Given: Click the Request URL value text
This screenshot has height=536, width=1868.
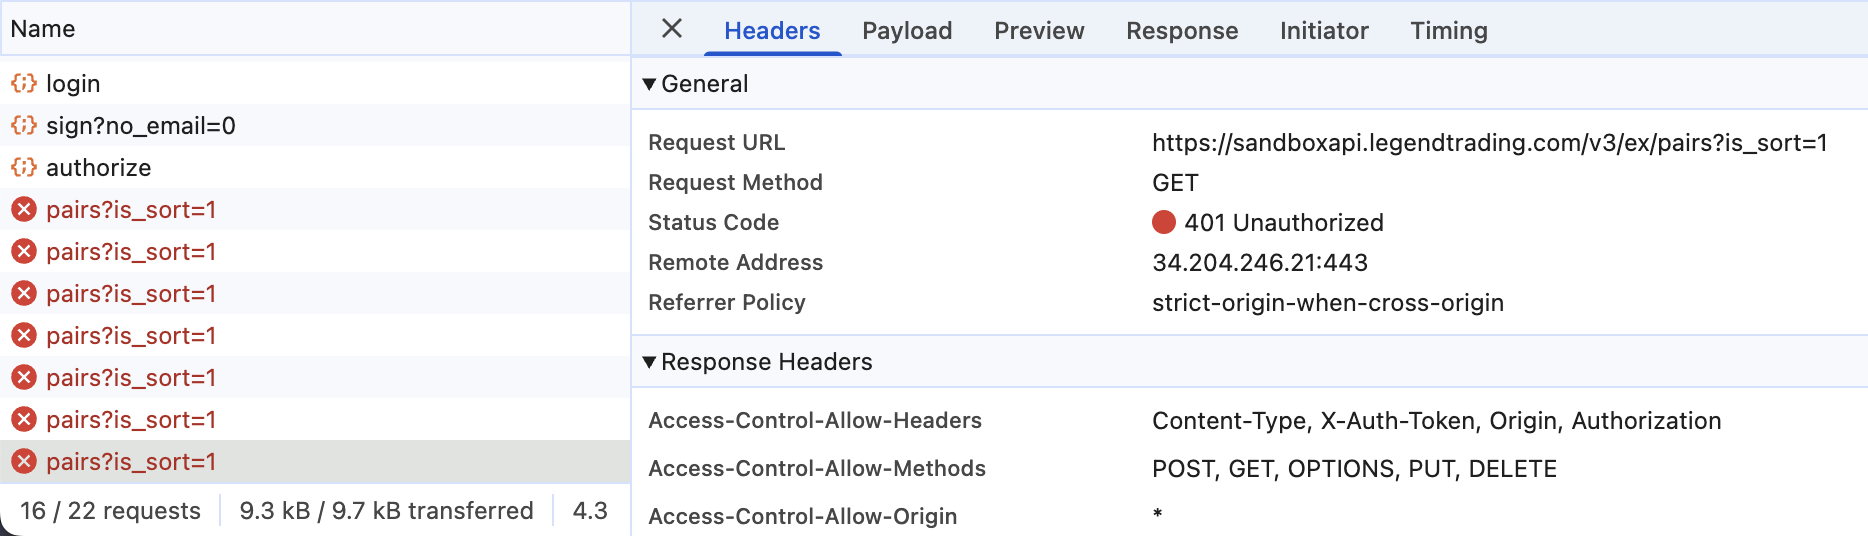Looking at the screenshot, I should click(1490, 143).
